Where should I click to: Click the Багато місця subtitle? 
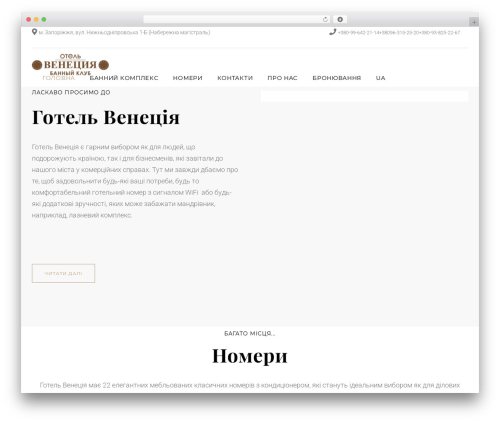250,333
